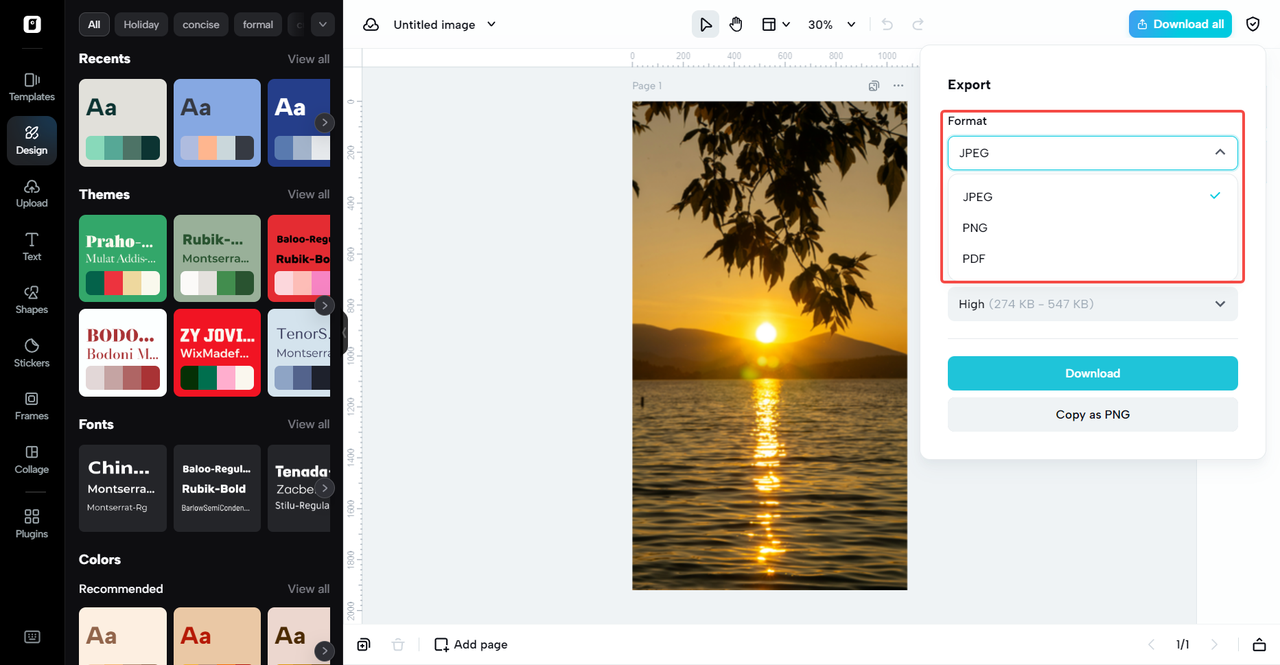
Task: Choose the checked JPEG format option
Action: click(978, 197)
